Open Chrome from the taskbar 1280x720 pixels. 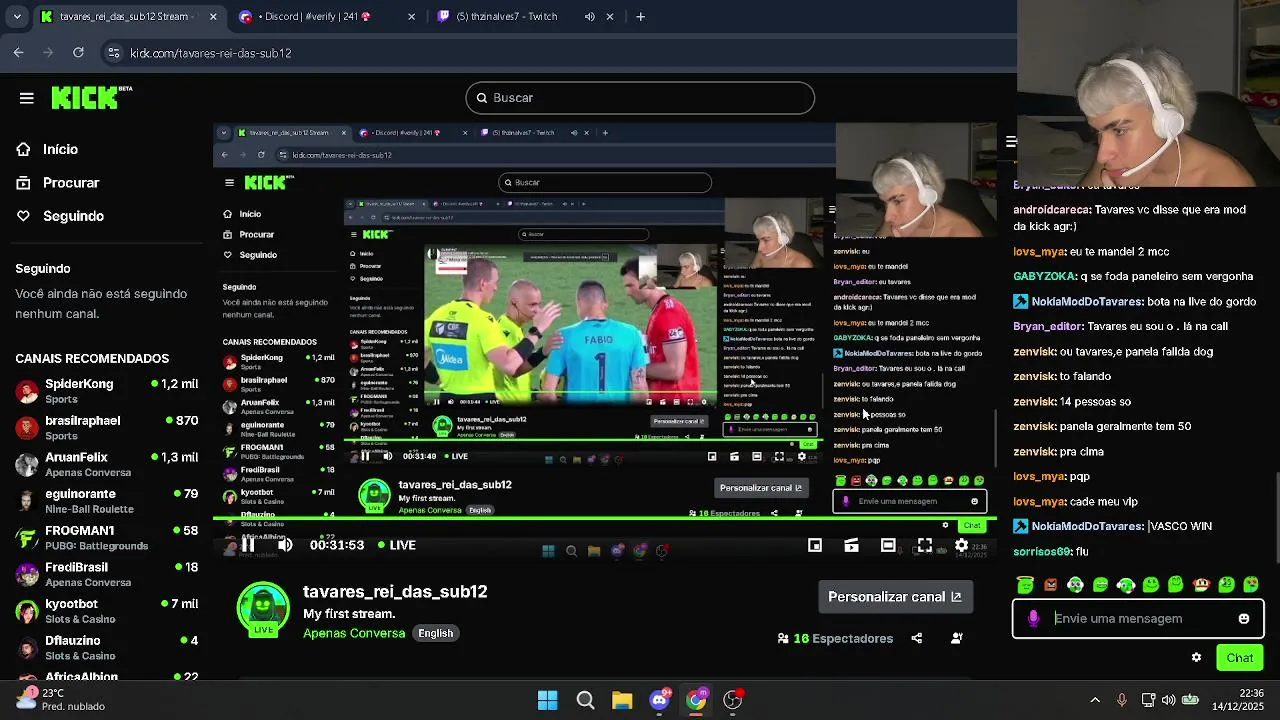pos(696,700)
